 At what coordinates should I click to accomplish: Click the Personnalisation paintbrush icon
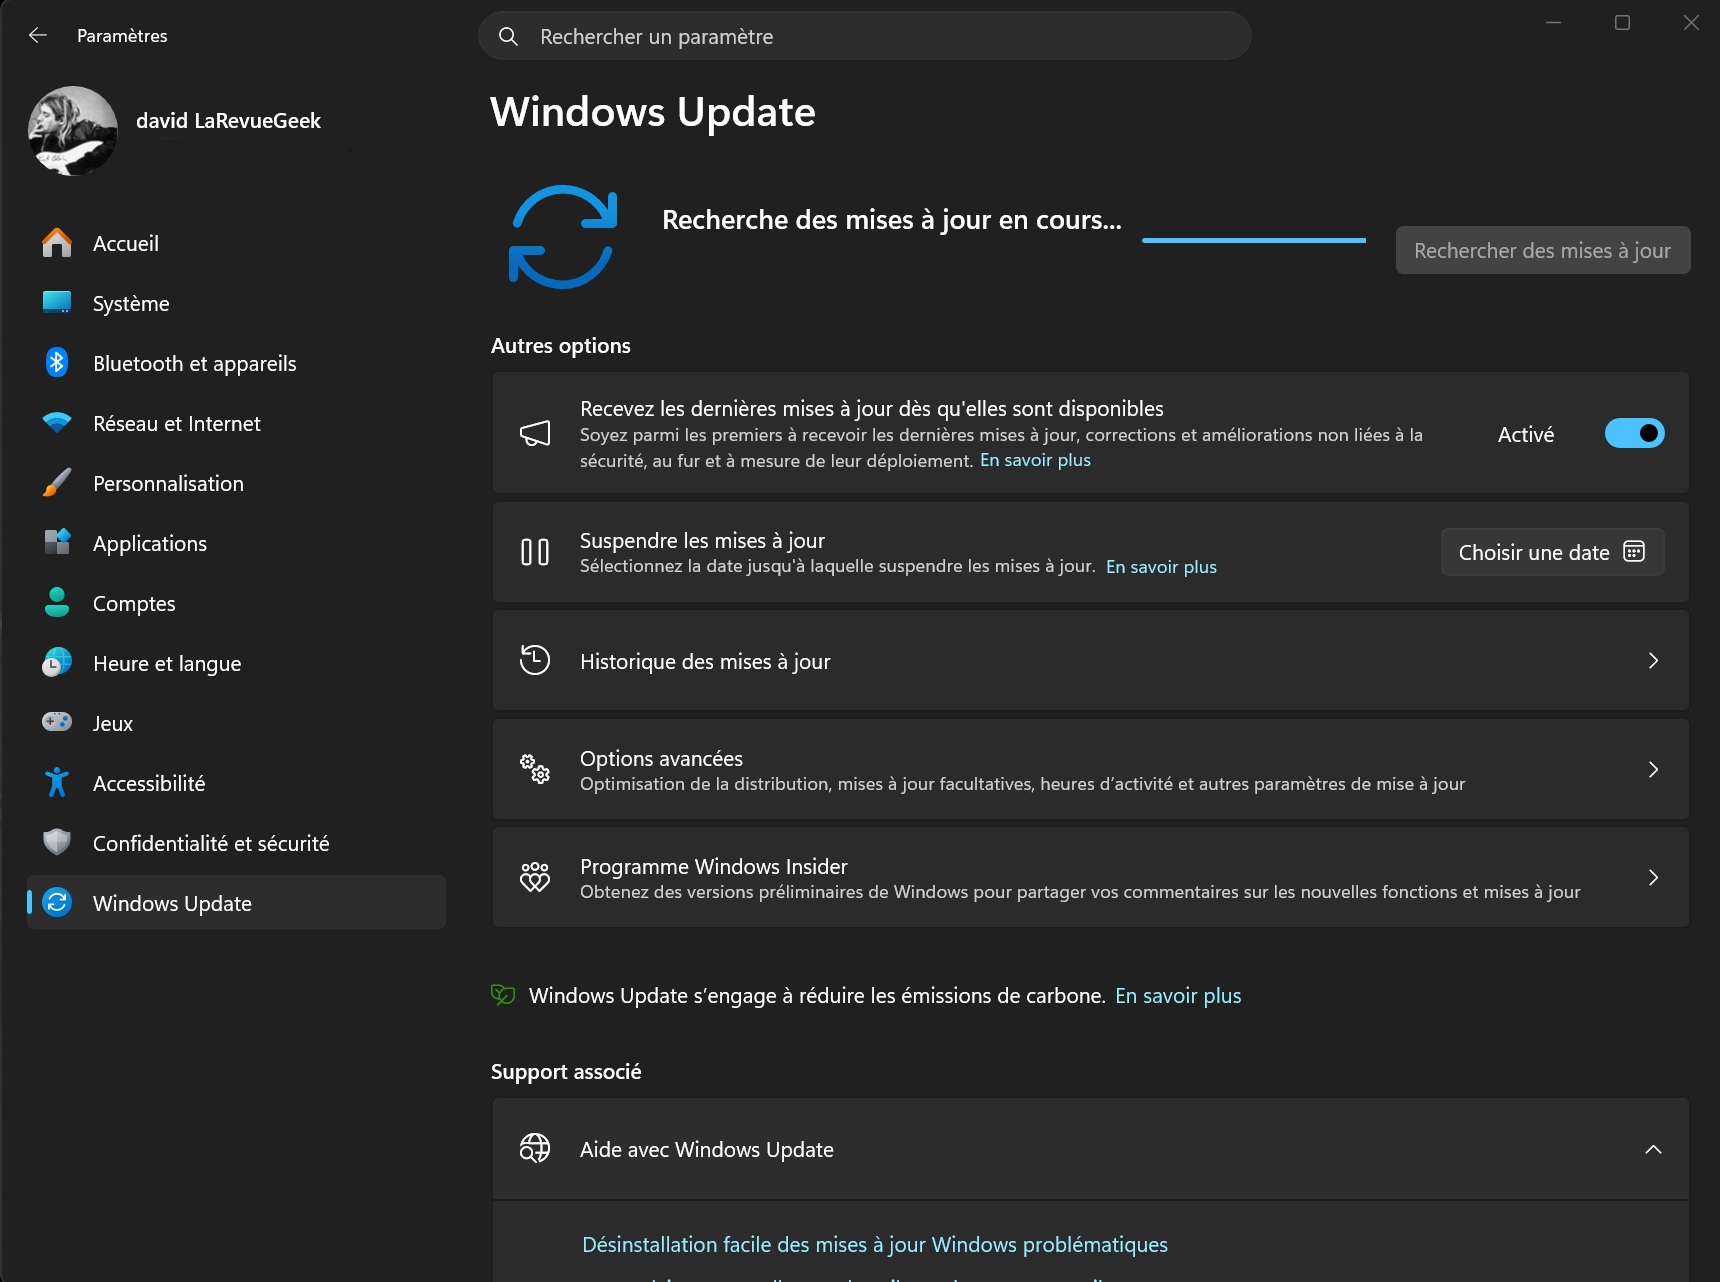pyautogui.click(x=57, y=483)
